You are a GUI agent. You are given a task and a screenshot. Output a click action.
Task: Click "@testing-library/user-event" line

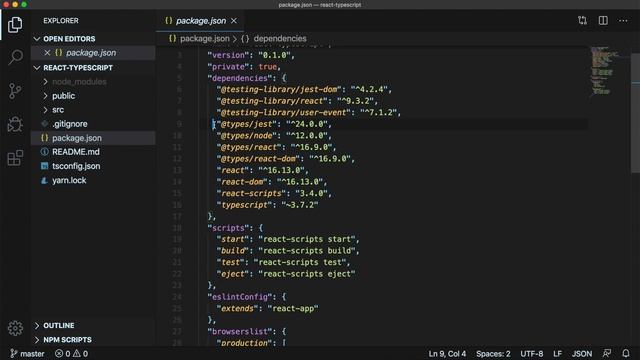tap(309, 112)
